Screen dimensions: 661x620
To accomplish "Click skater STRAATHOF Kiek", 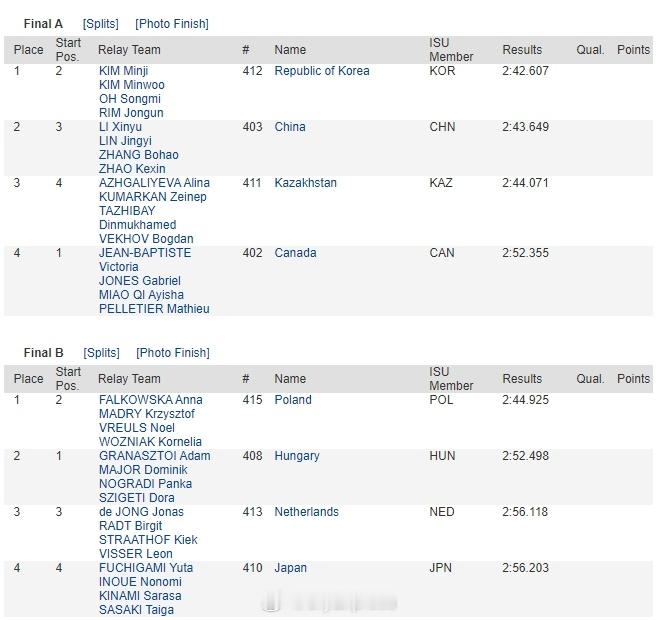I will 148,540.
